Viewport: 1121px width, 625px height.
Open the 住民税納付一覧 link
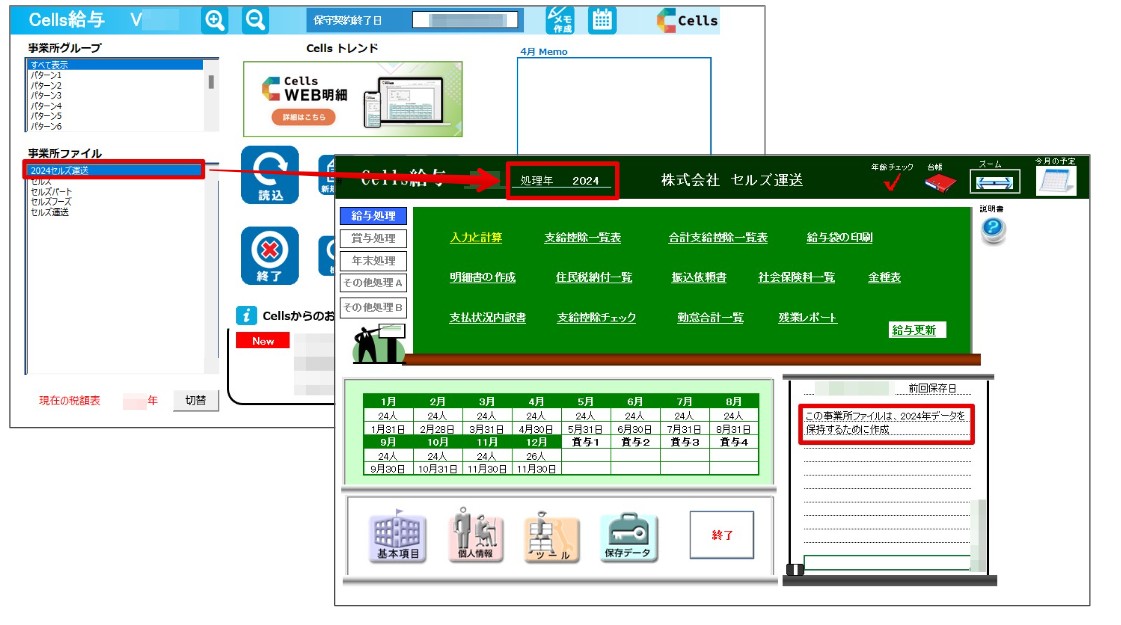point(593,277)
